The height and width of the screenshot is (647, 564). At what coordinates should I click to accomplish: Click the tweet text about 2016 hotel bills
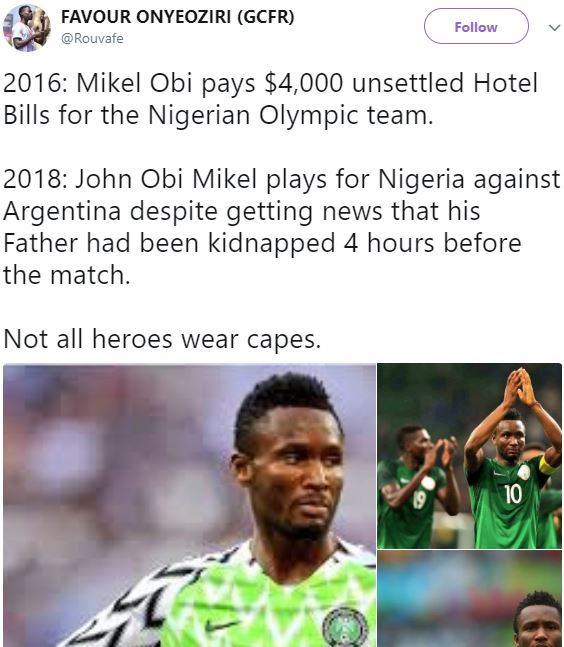click(270, 98)
